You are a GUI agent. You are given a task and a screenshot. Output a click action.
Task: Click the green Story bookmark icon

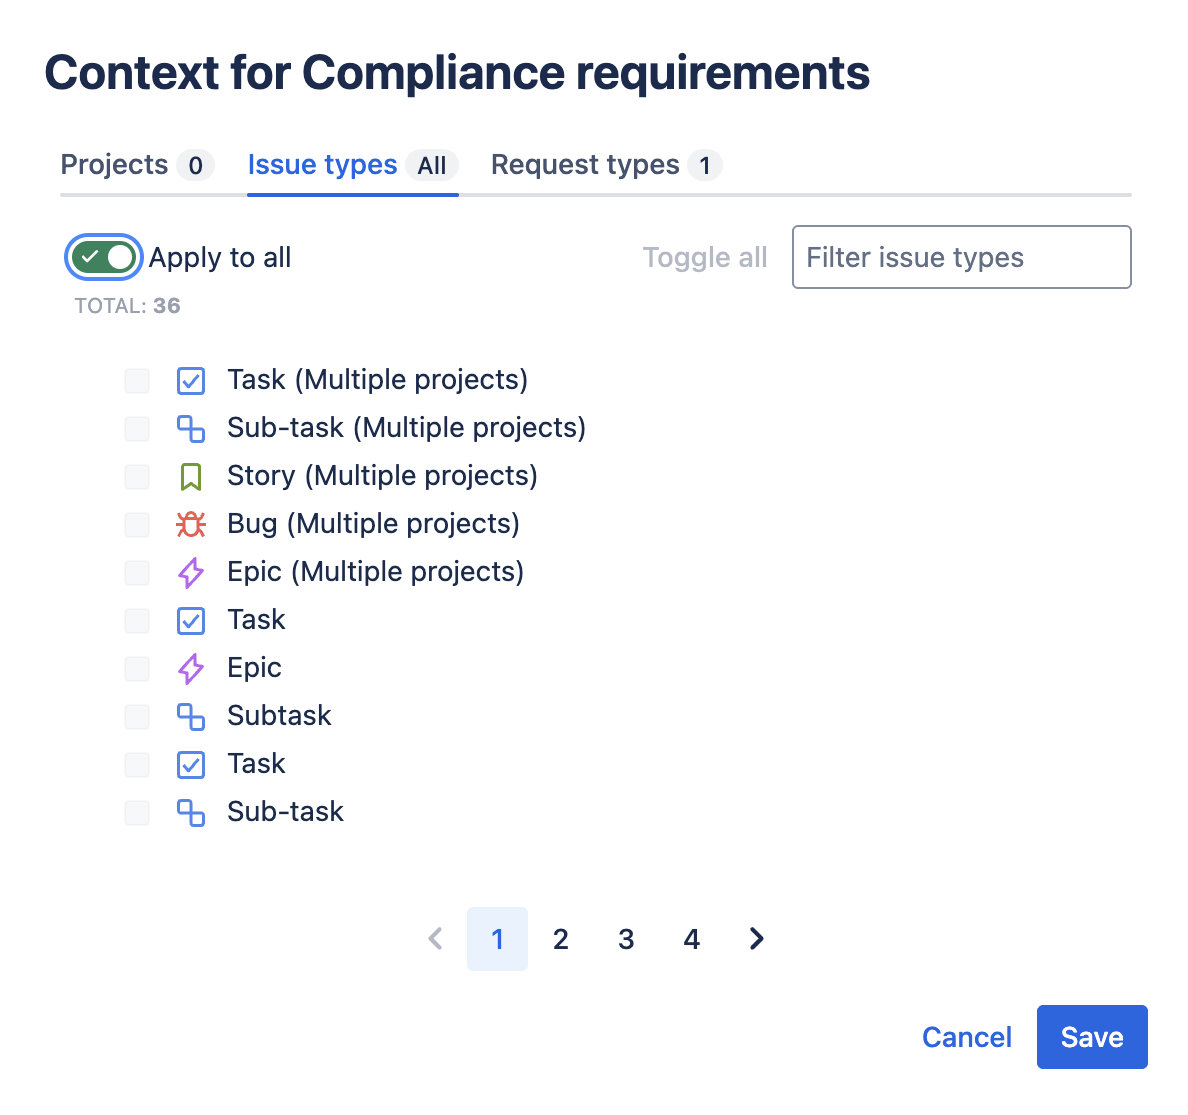point(191,476)
